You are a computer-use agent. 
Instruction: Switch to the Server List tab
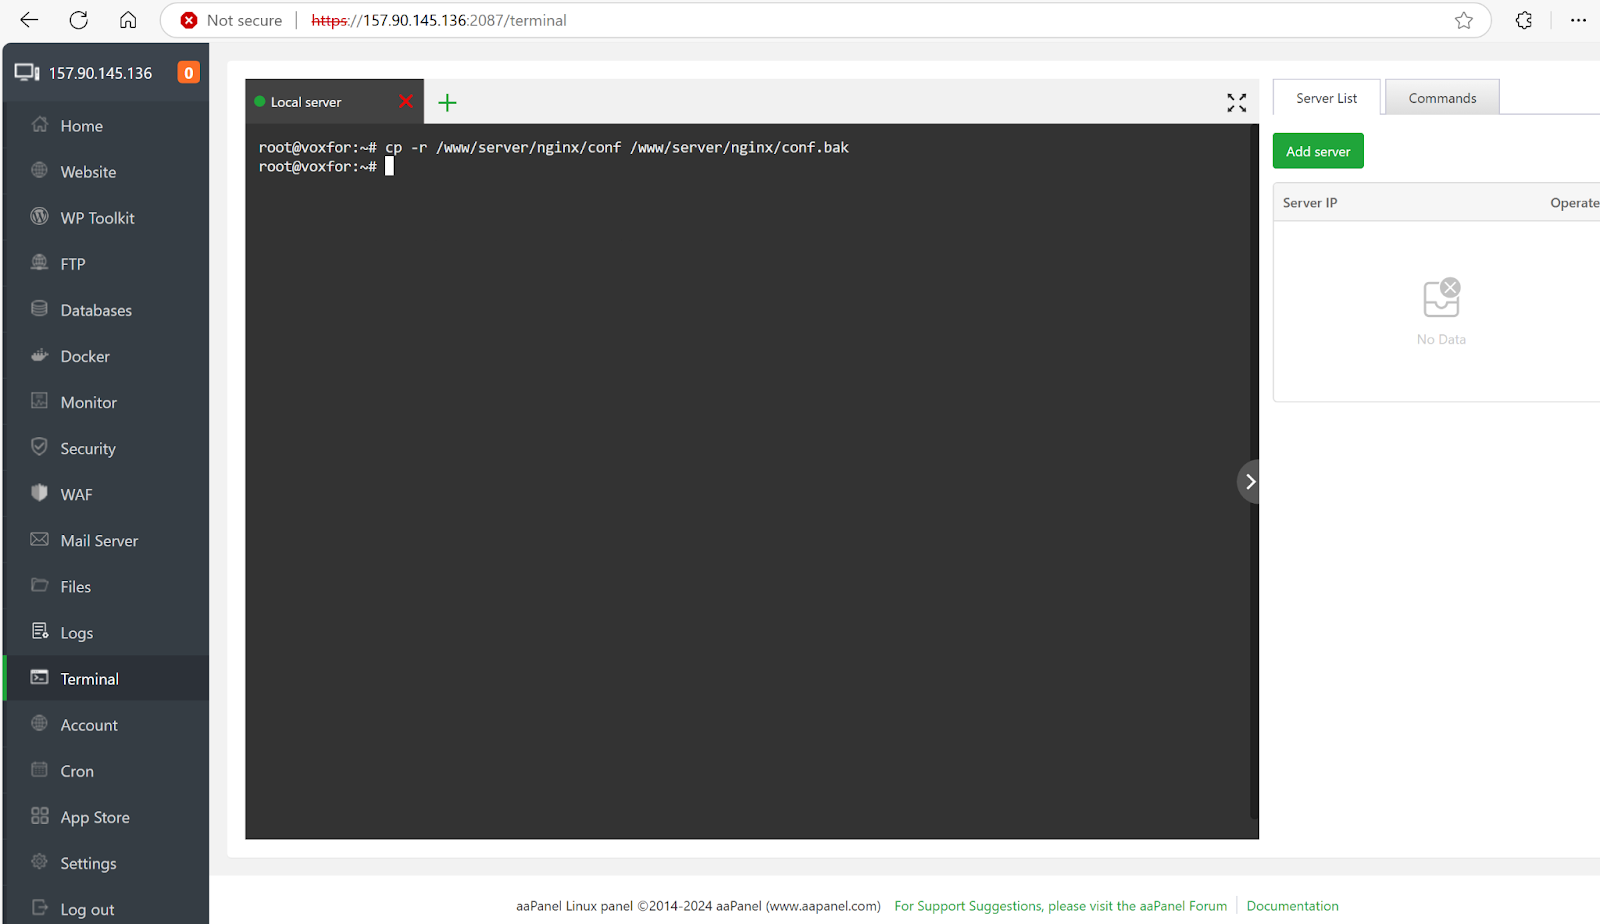pos(1325,97)
